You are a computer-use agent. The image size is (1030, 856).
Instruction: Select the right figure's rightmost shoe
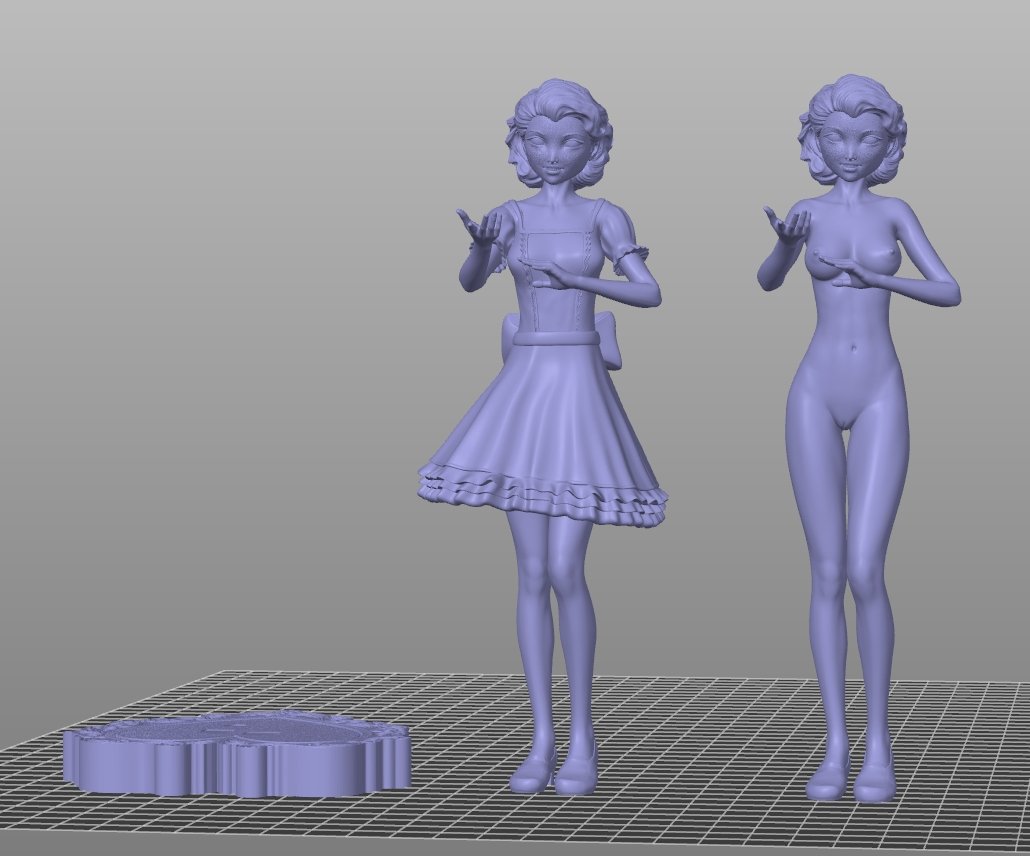[x=875, y=781]
